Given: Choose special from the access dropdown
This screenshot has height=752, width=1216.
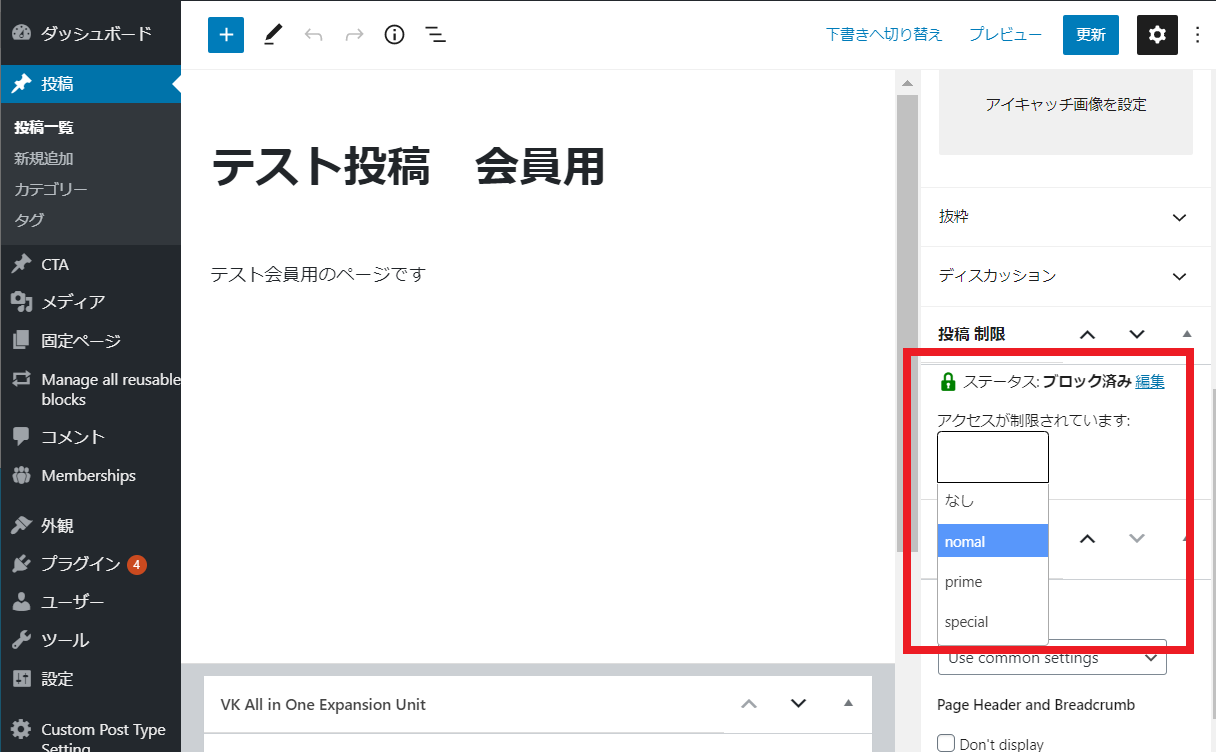Looking at the screenshot, I should point(993,622).
